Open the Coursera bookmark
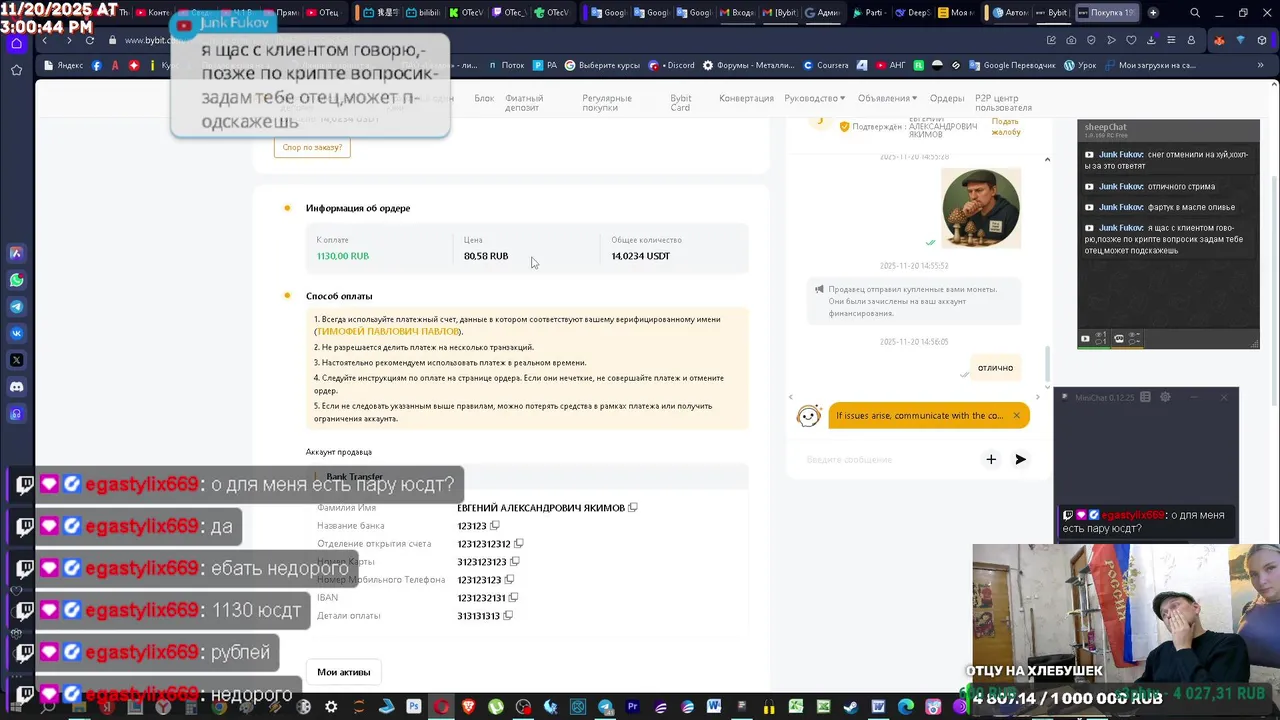Image resolution: width=1280 pixels, height=720 pixels. tap(825, 65)
